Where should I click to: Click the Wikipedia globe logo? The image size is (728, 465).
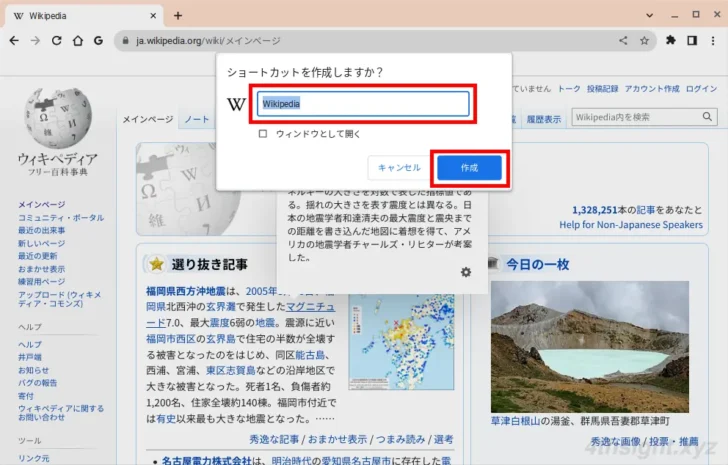(x=58, y=118)
